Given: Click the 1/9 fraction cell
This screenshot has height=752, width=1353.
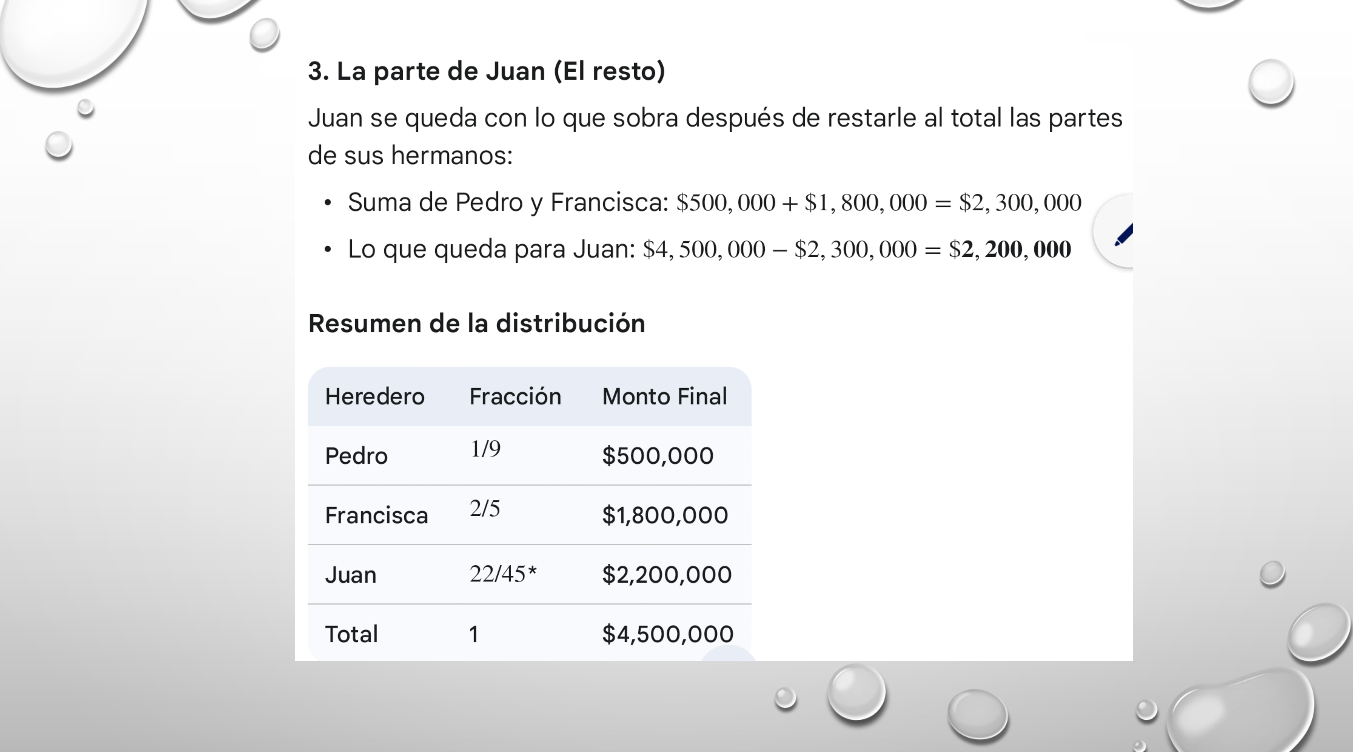Looking at the screenshot, I should pos(485,450).
